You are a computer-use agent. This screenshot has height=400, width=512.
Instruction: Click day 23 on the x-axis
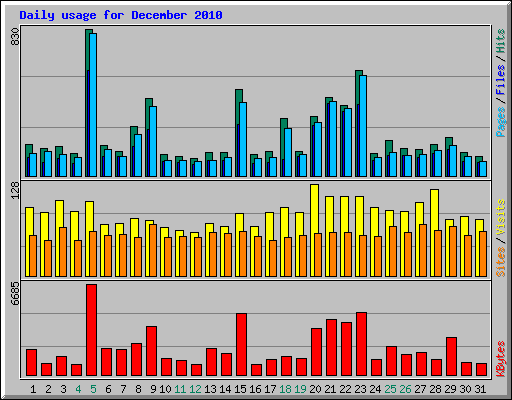360,389
